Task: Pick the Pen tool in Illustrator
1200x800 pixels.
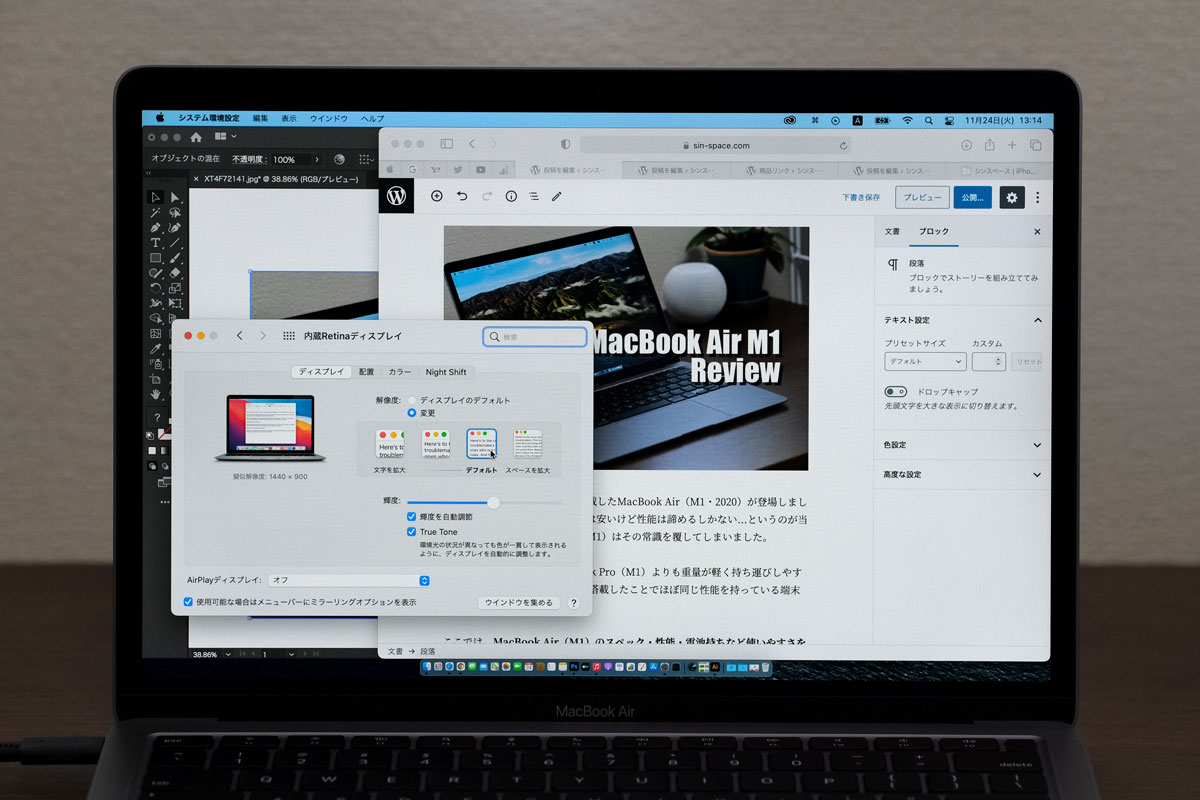Action: pos(155,227)
